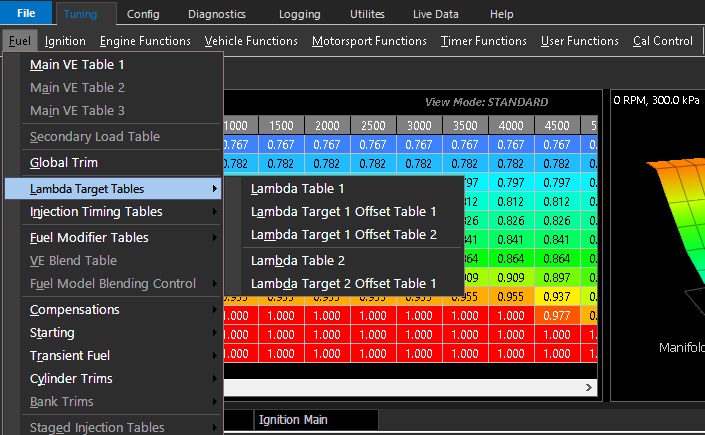The width and height of the screenshot is (705, 435).
Task: Open Lambda Table 2
Action: tap(344, 261)
